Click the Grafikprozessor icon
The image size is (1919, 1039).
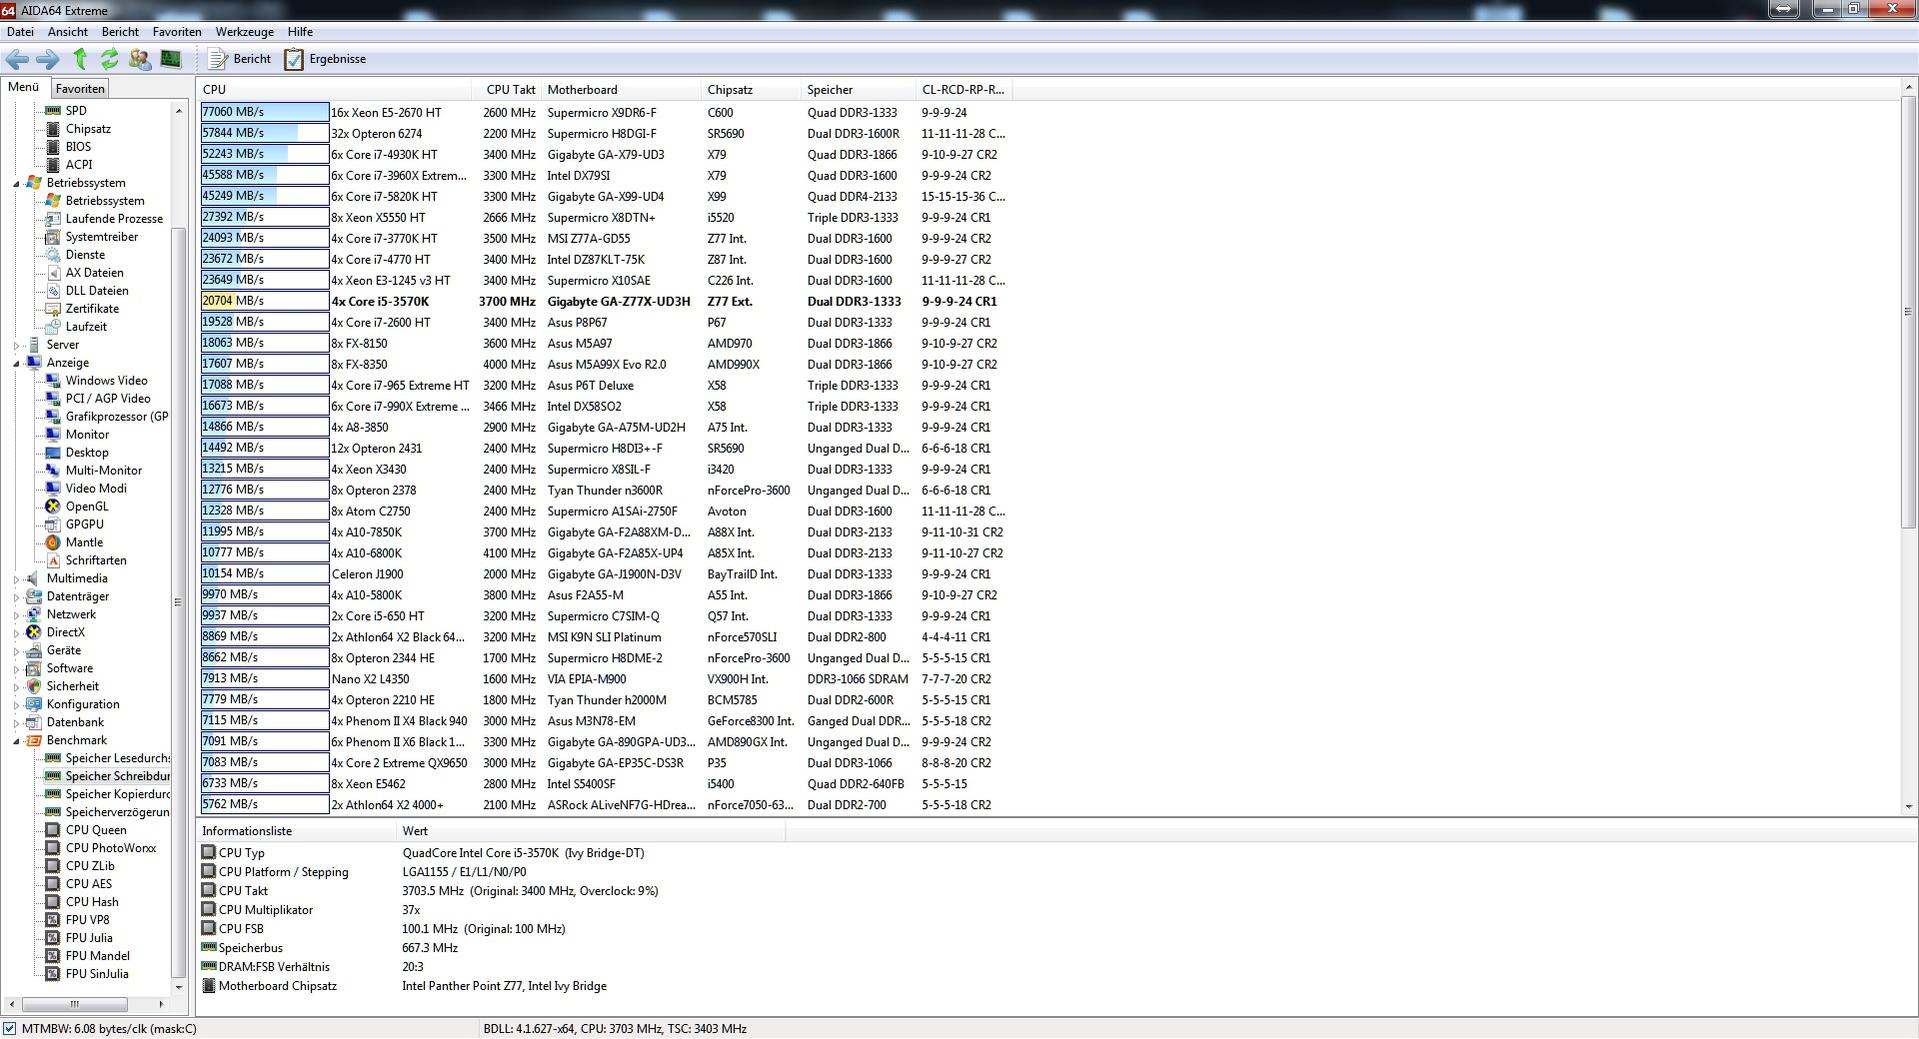coord(53,417)
